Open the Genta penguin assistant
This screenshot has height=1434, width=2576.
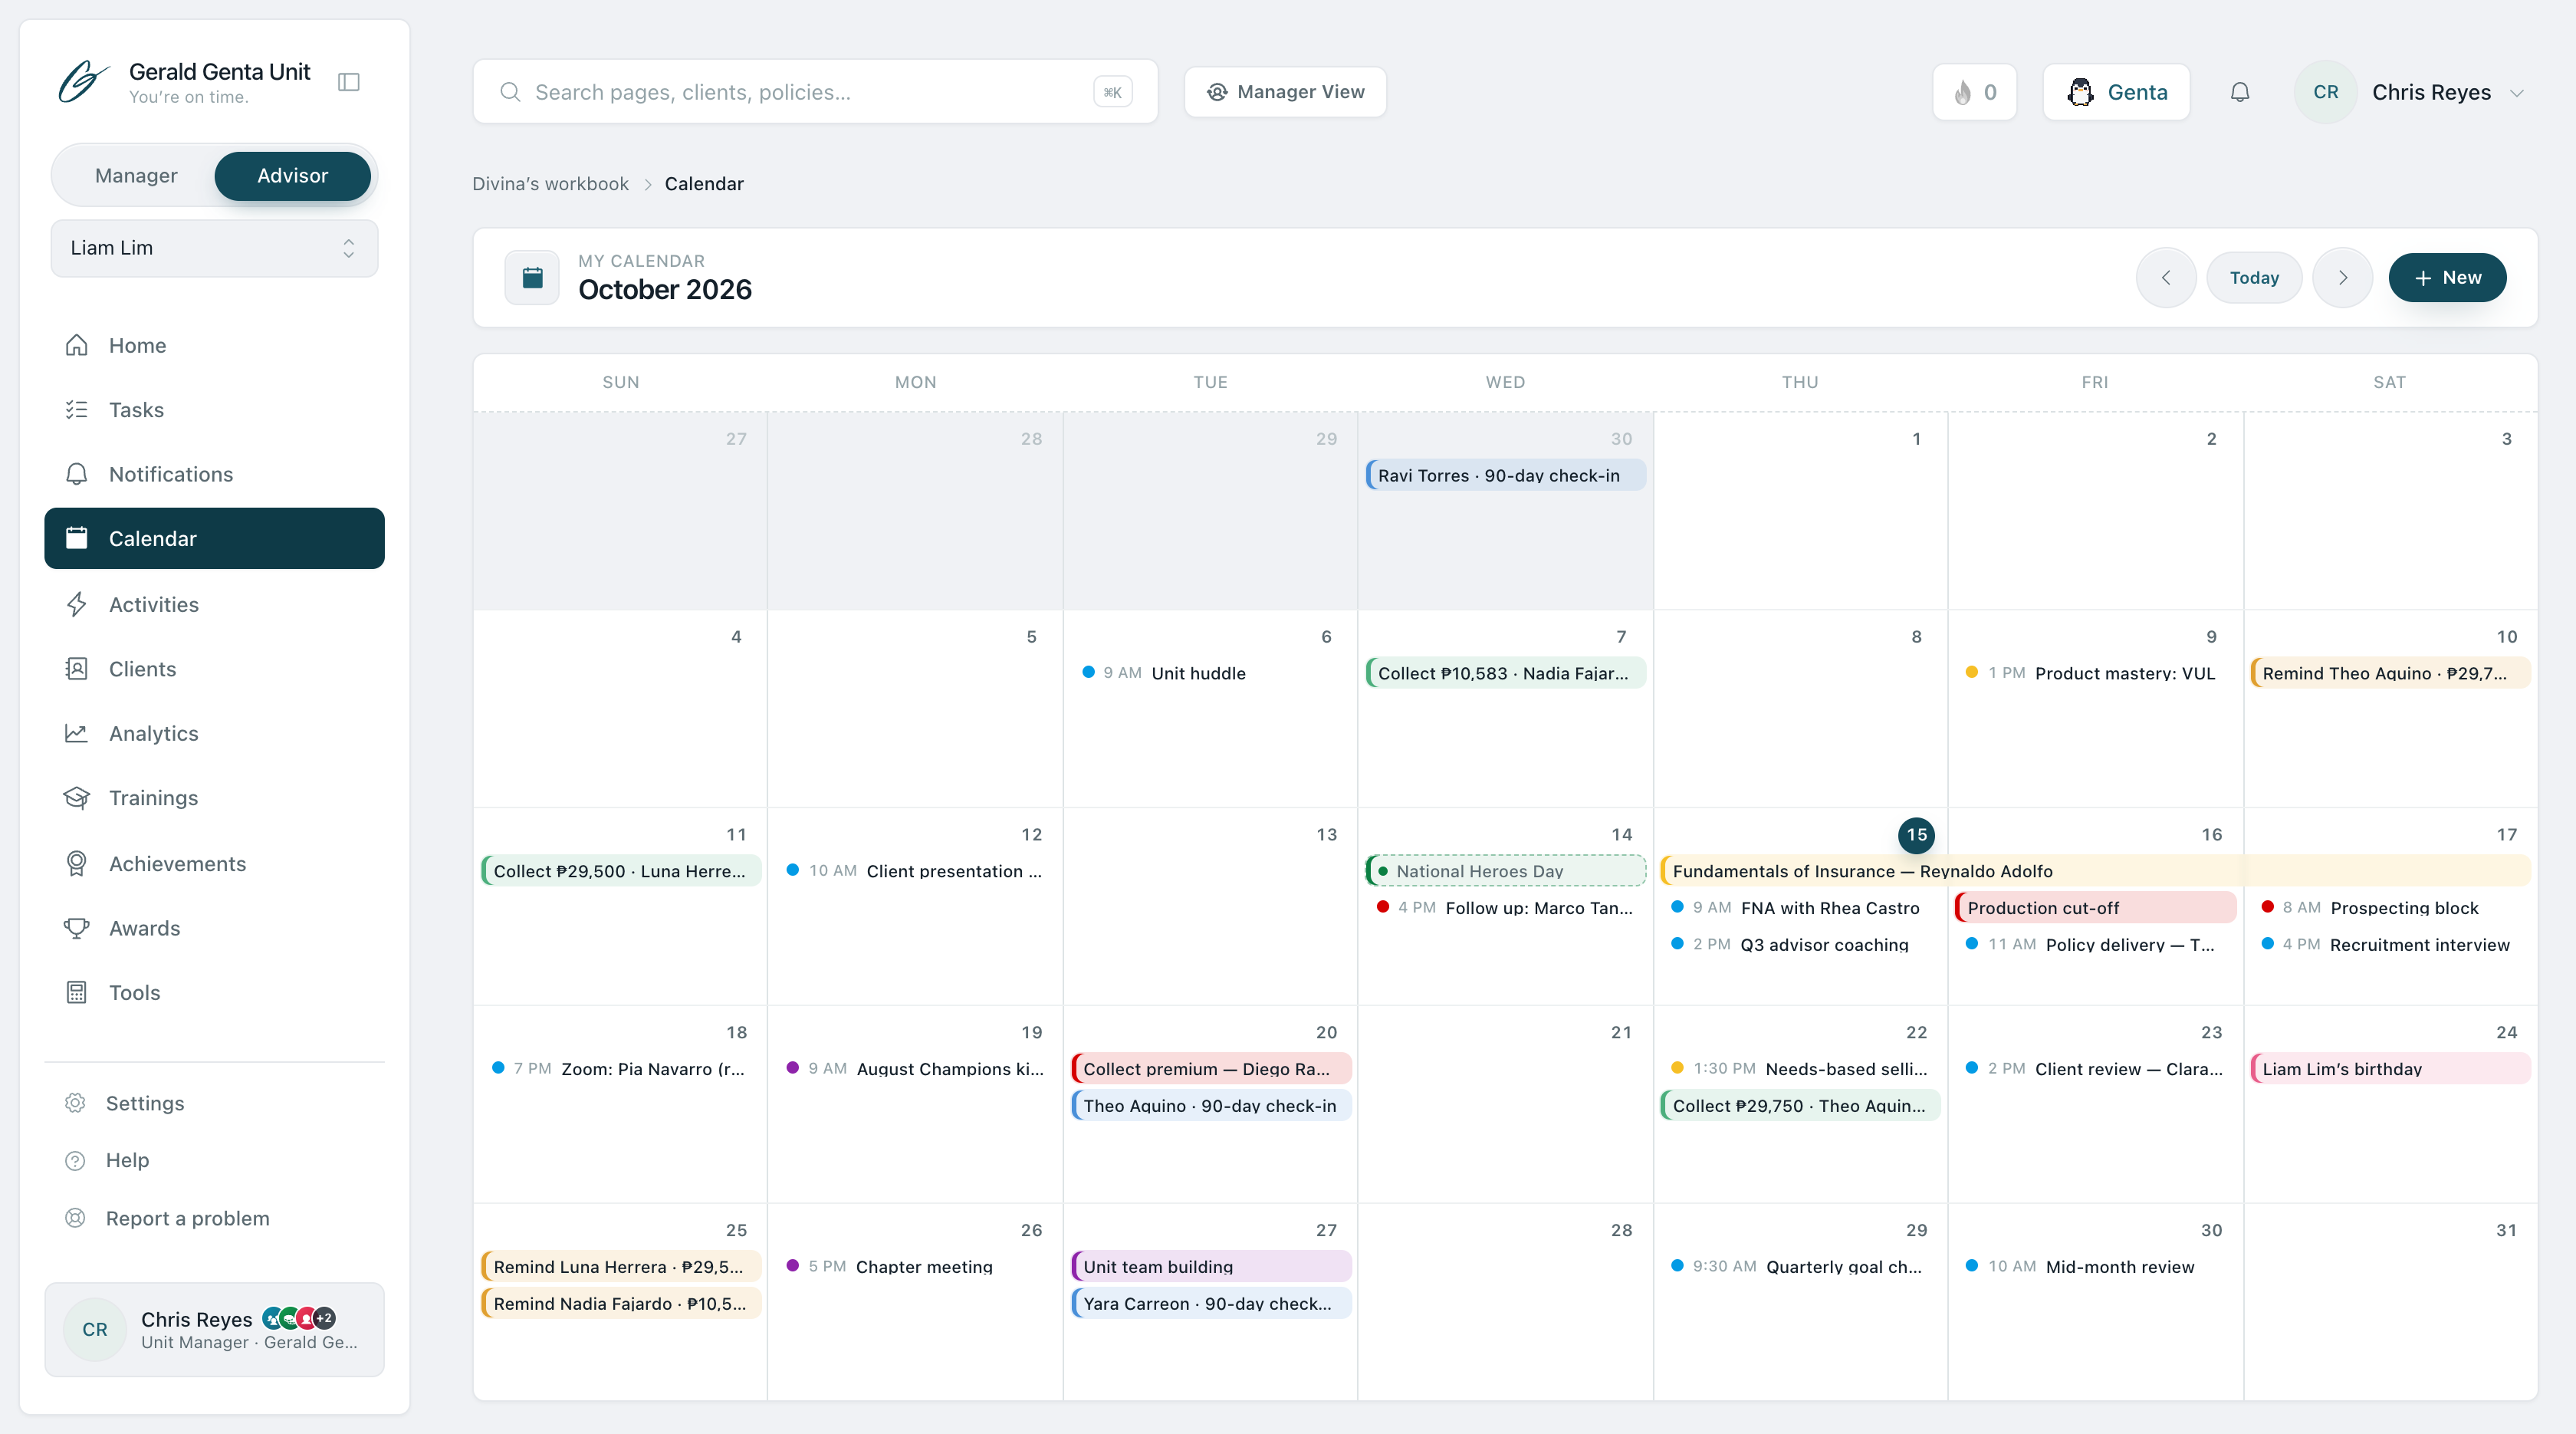[2117, 92]
